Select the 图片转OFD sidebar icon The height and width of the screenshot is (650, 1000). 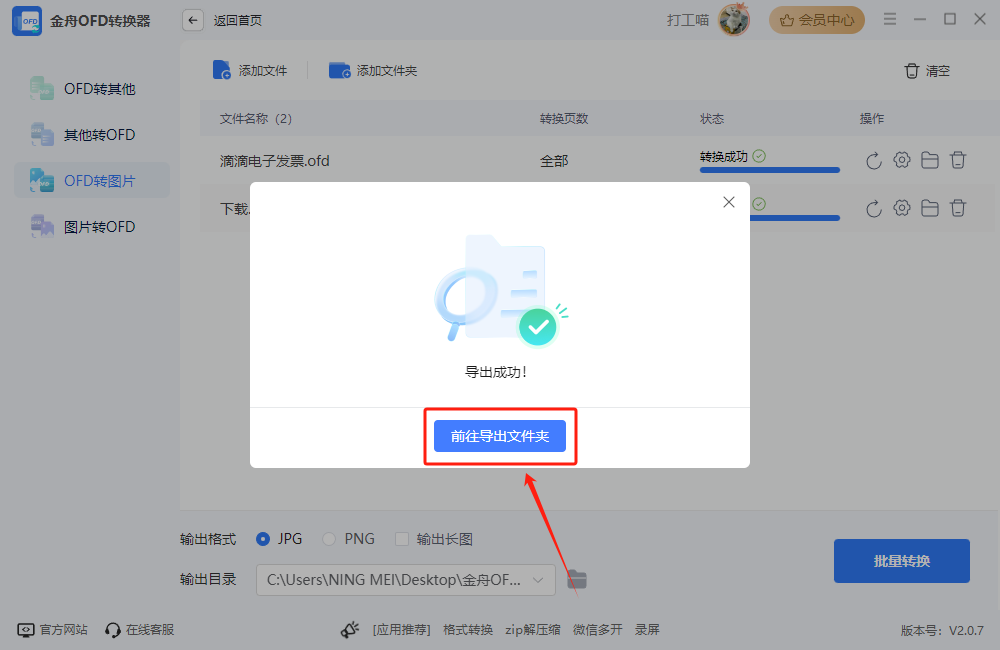coord(42,226)
